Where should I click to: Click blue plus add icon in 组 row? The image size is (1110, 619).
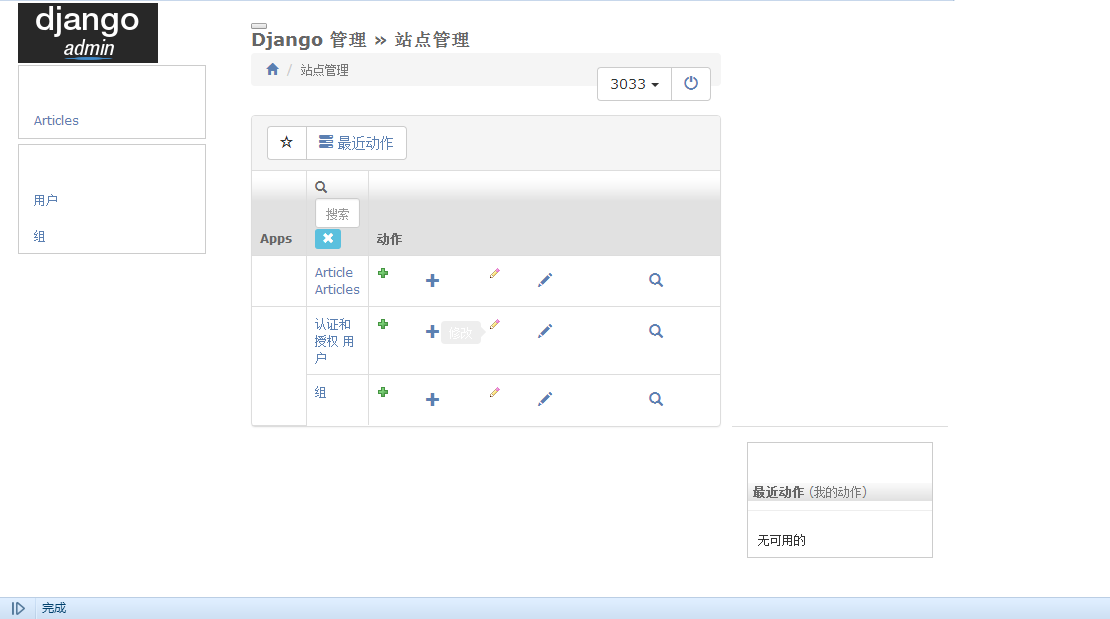tap(433, 399)
